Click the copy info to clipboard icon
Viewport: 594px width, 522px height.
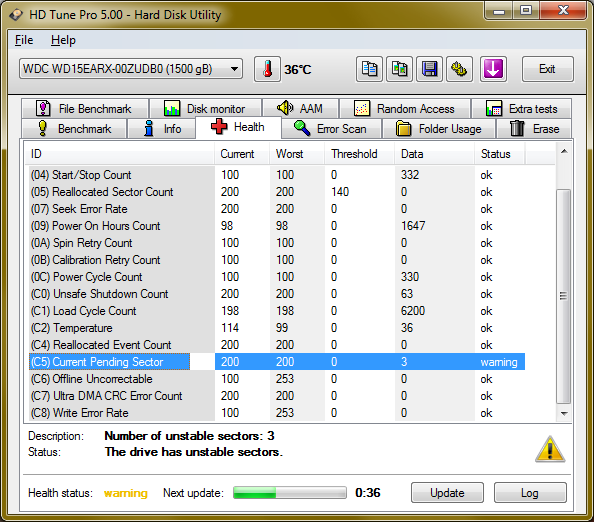point(369,69)
